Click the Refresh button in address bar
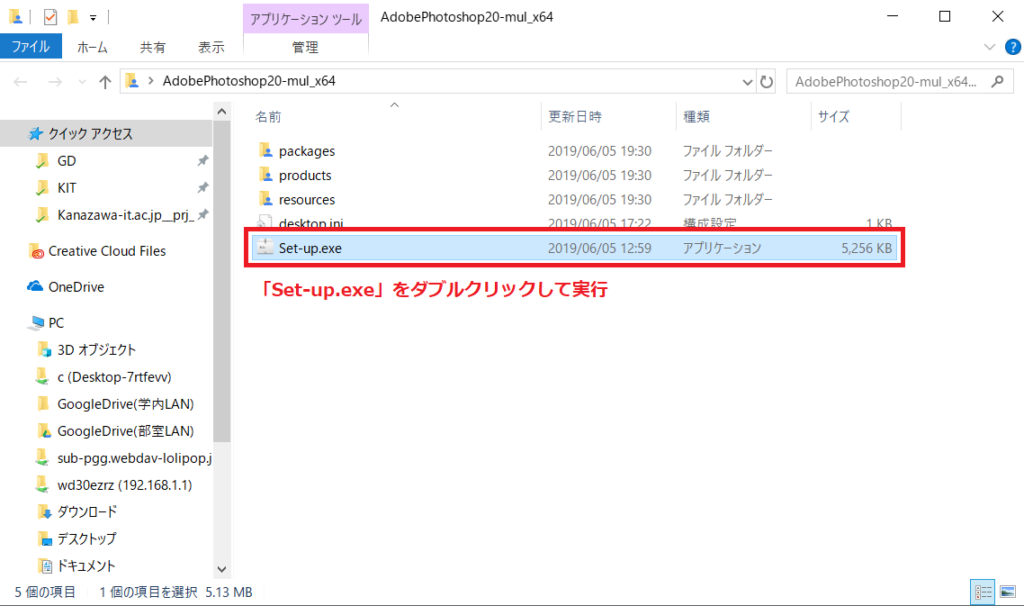Image resolution: width=1024 pixels, height=606 pixels. [x=767, y=82]
